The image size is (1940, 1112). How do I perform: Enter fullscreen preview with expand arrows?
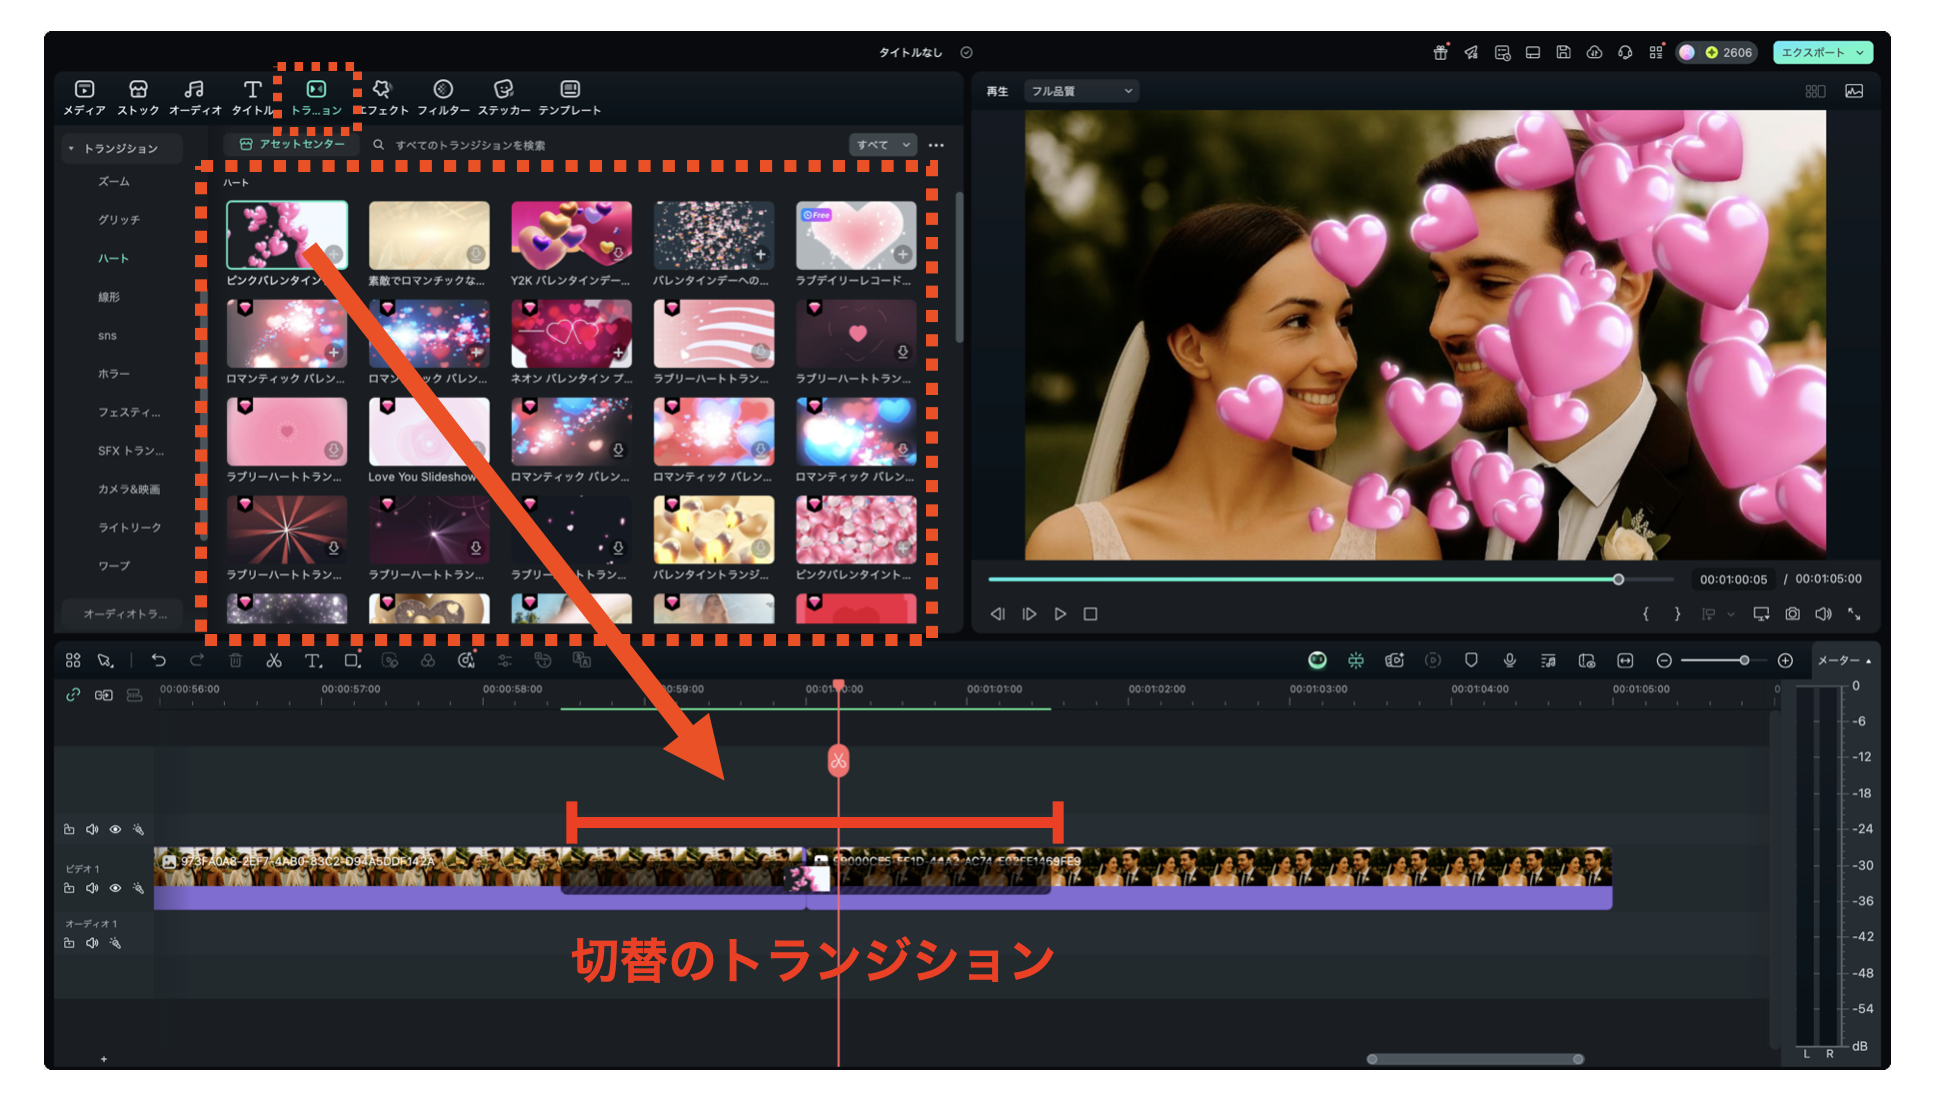[x=1855, y=614]
